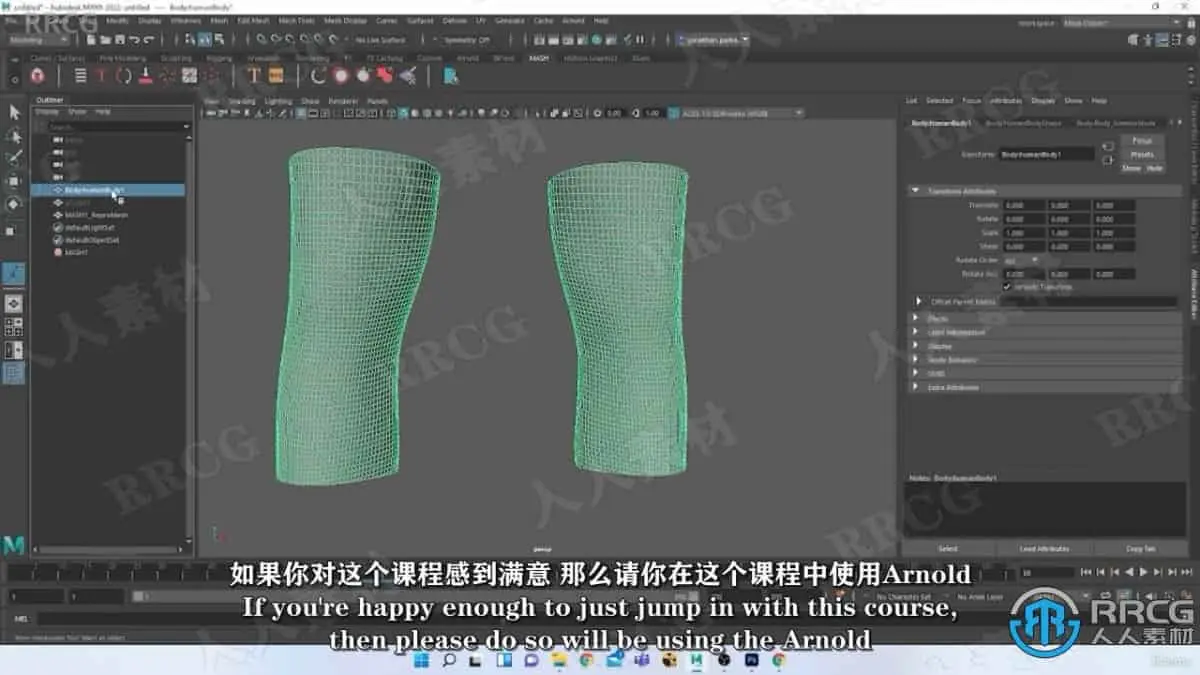The image size is (1200, 675).
Task: Click the Load Attributes button
Action: [x=1044, y=549]
